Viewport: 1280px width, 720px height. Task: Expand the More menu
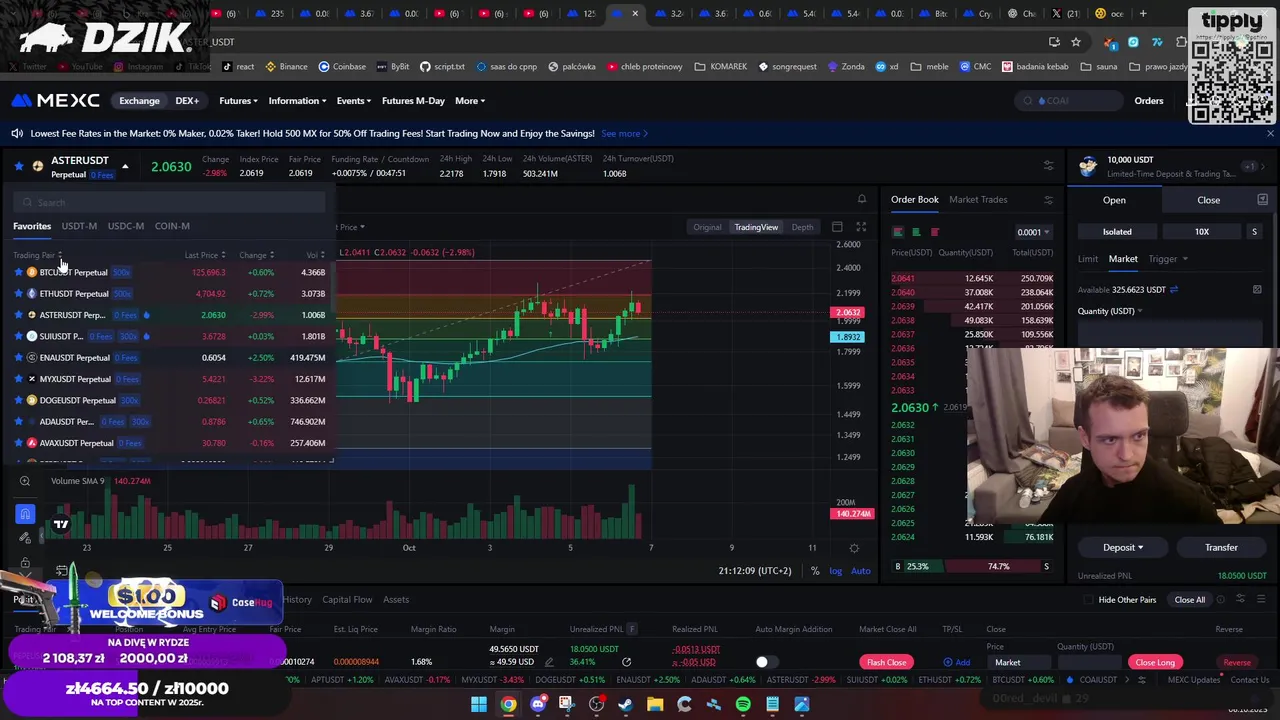[x=470, y=101]
